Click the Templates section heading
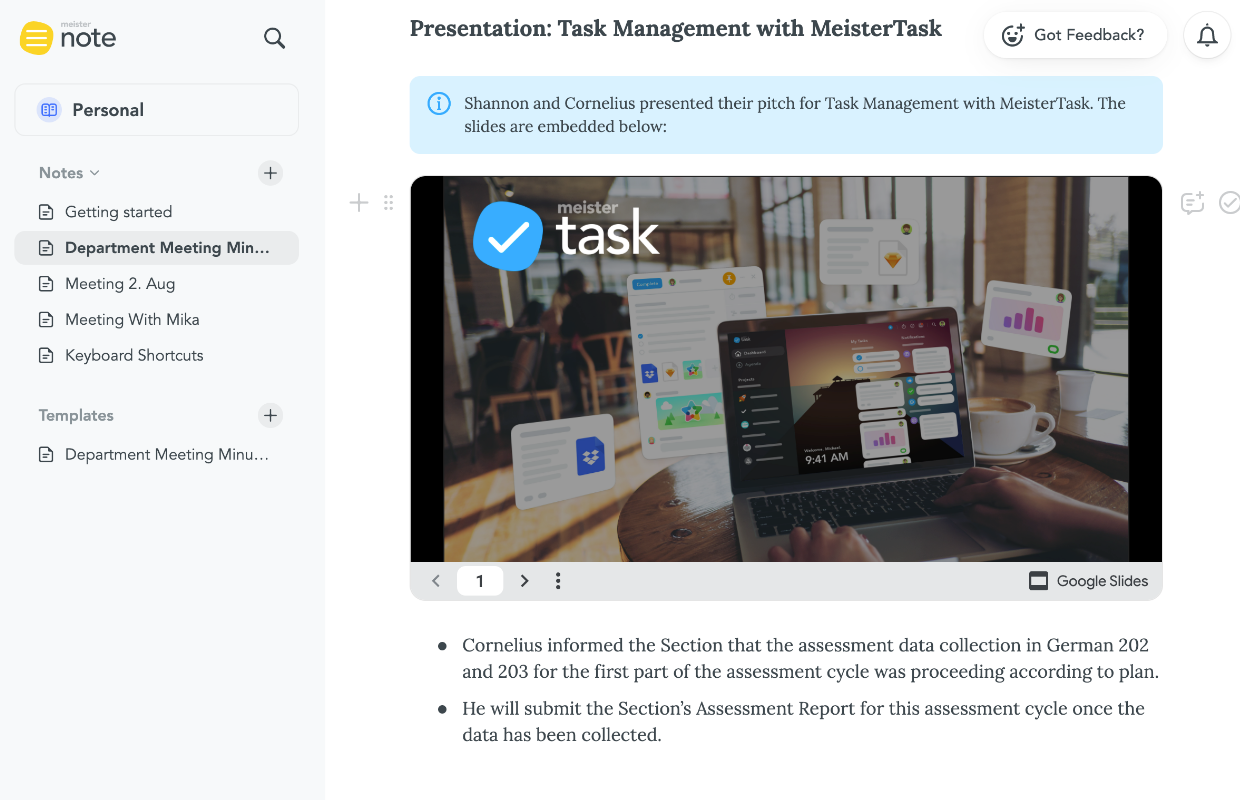Viewport: 1240px width, 800px height. [76, 415]
